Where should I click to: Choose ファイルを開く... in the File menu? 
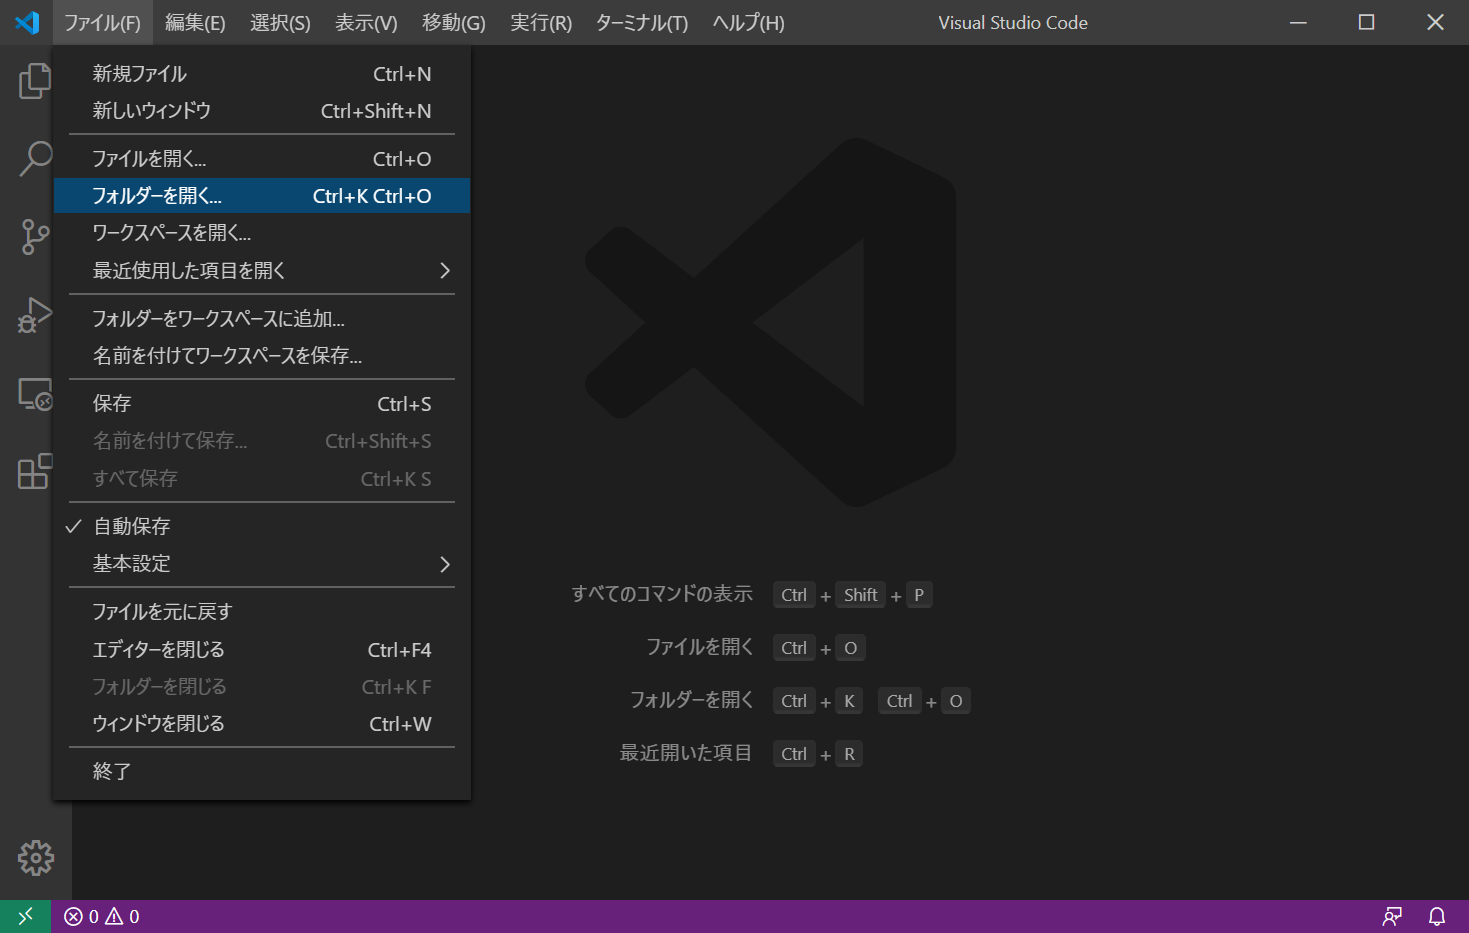point(261,159)
